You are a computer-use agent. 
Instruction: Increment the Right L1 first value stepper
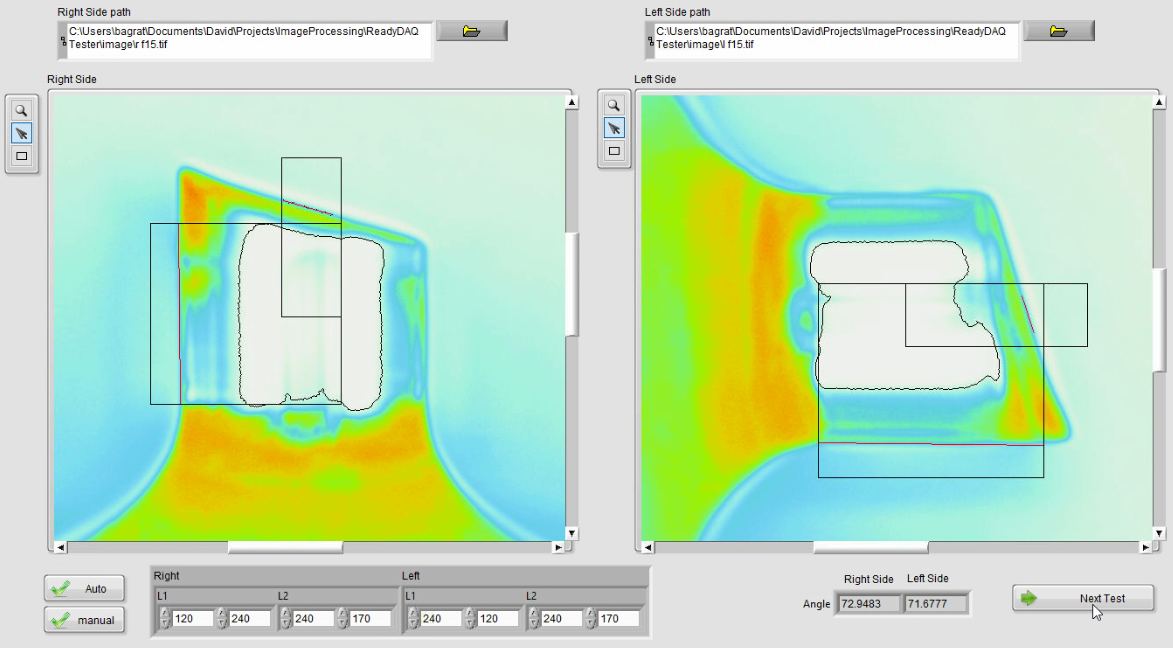(x=163, y=614)
